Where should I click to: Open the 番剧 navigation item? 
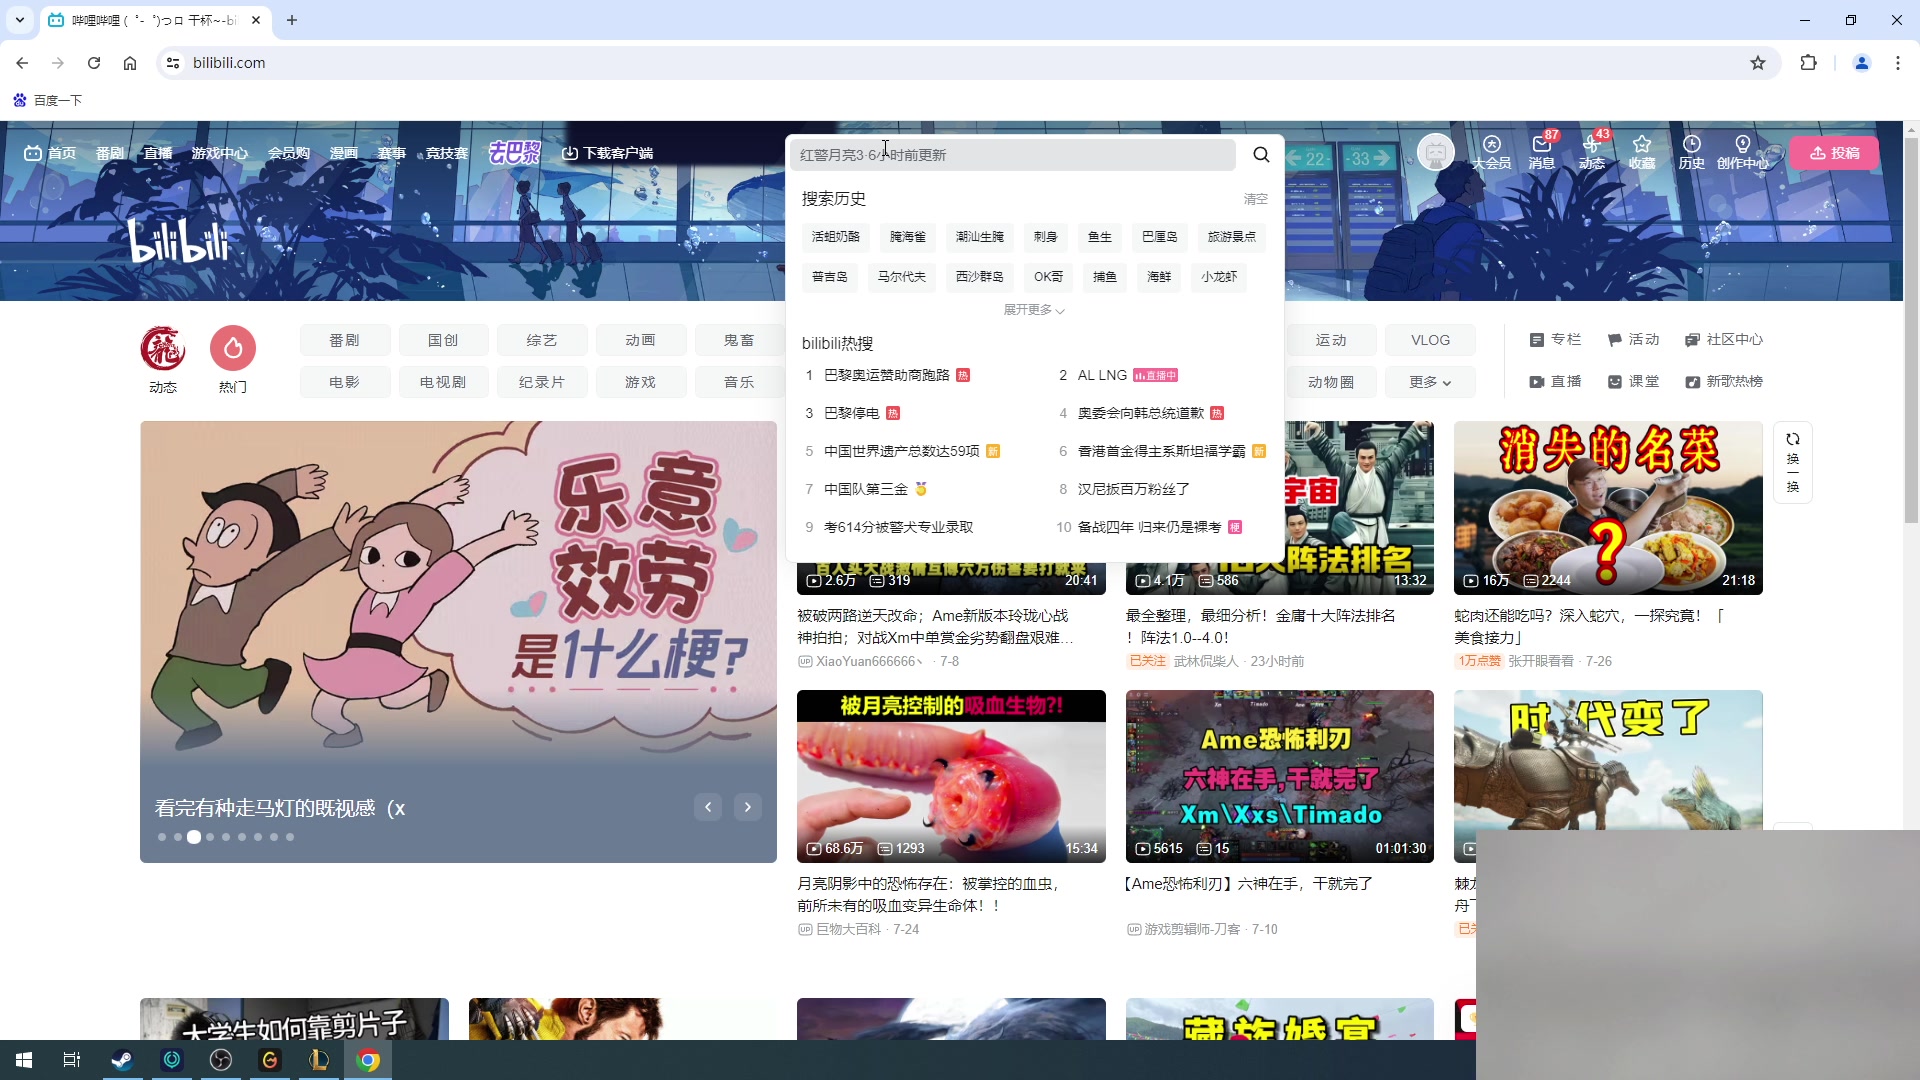(x=110, y=152)
